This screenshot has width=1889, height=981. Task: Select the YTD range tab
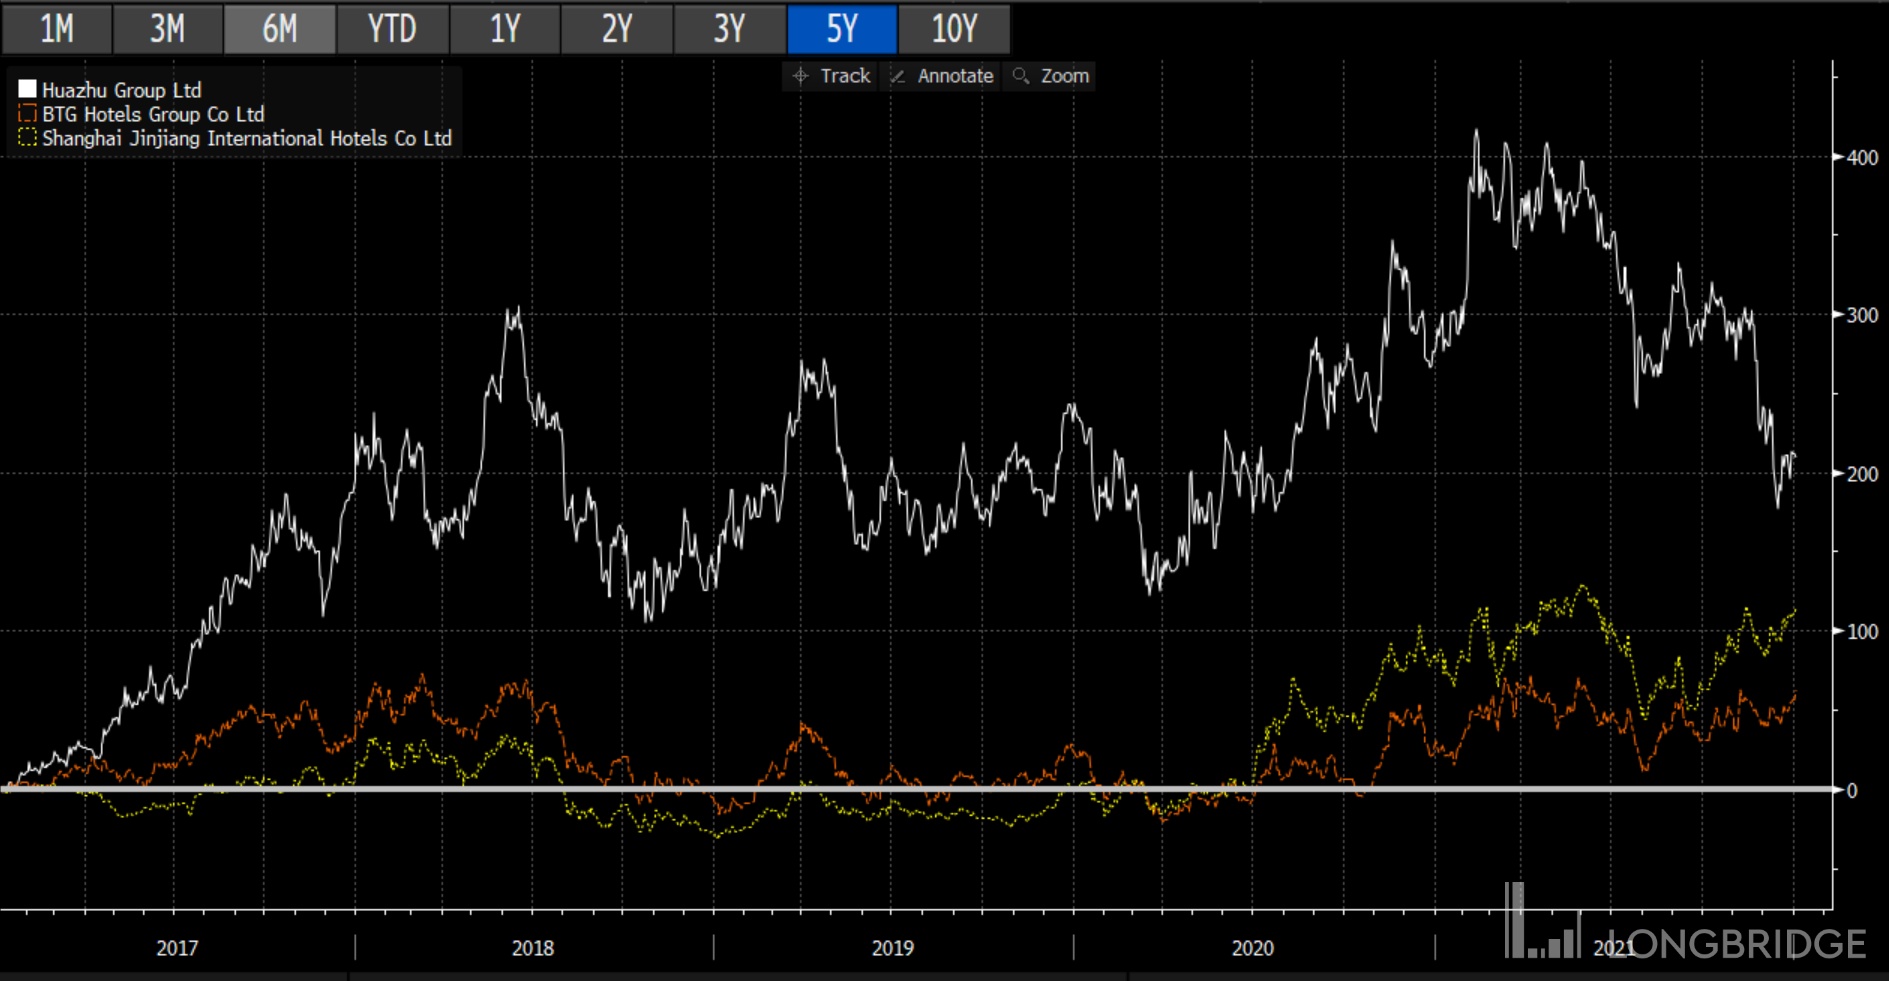[392, 29]
